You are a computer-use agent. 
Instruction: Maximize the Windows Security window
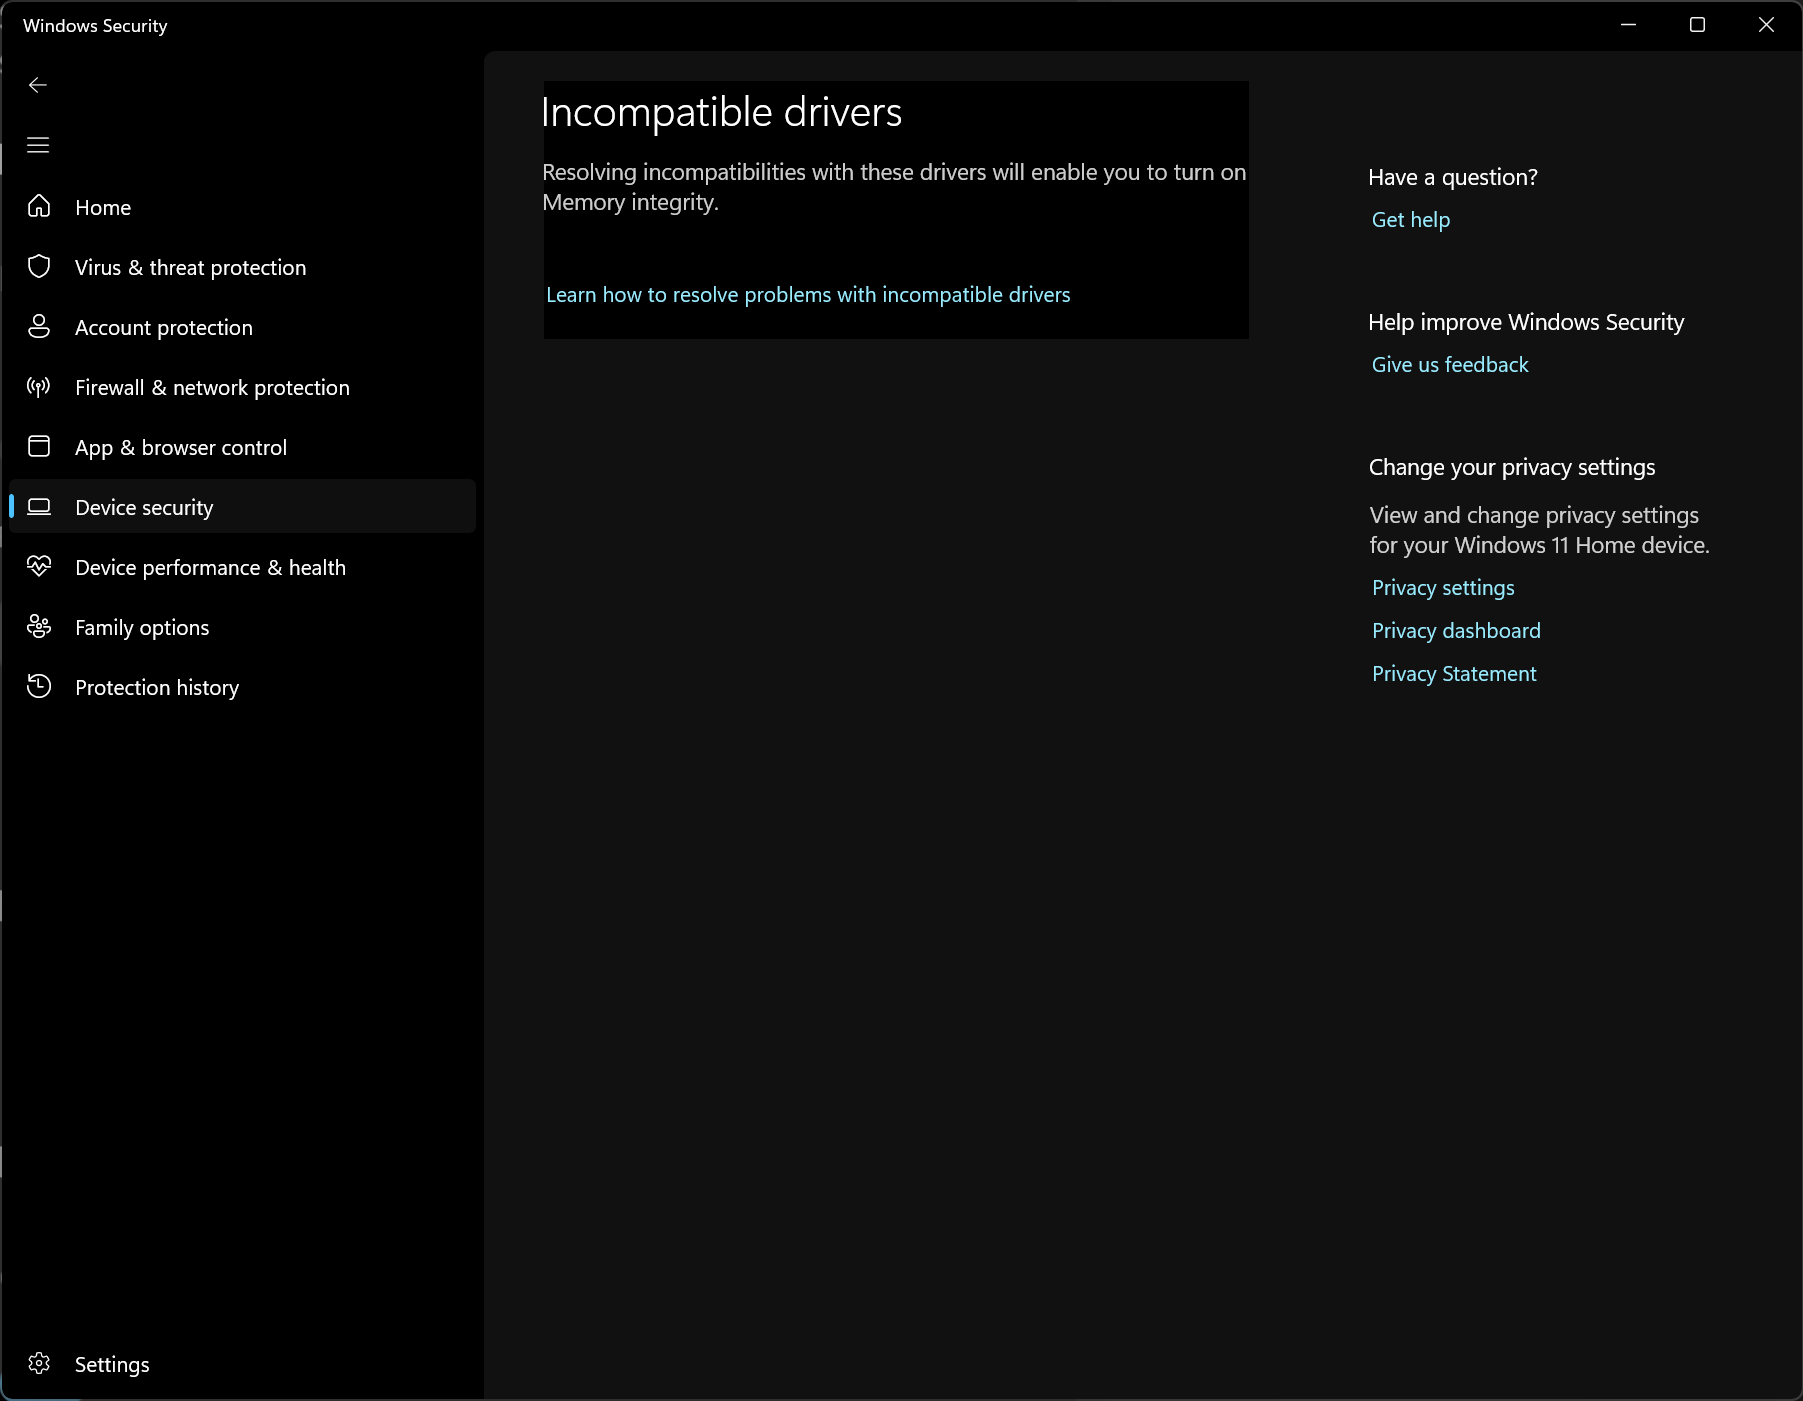(1698, 25)
